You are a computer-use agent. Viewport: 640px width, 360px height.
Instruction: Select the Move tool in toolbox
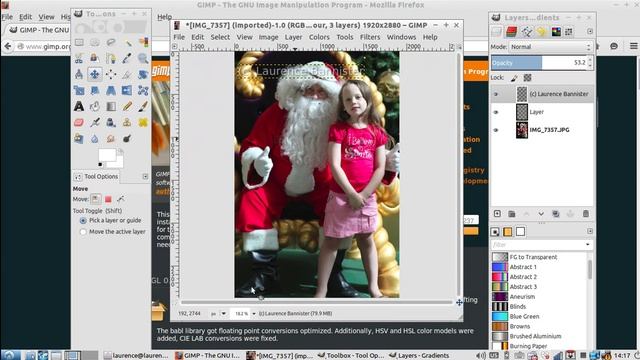coord(95,74)
